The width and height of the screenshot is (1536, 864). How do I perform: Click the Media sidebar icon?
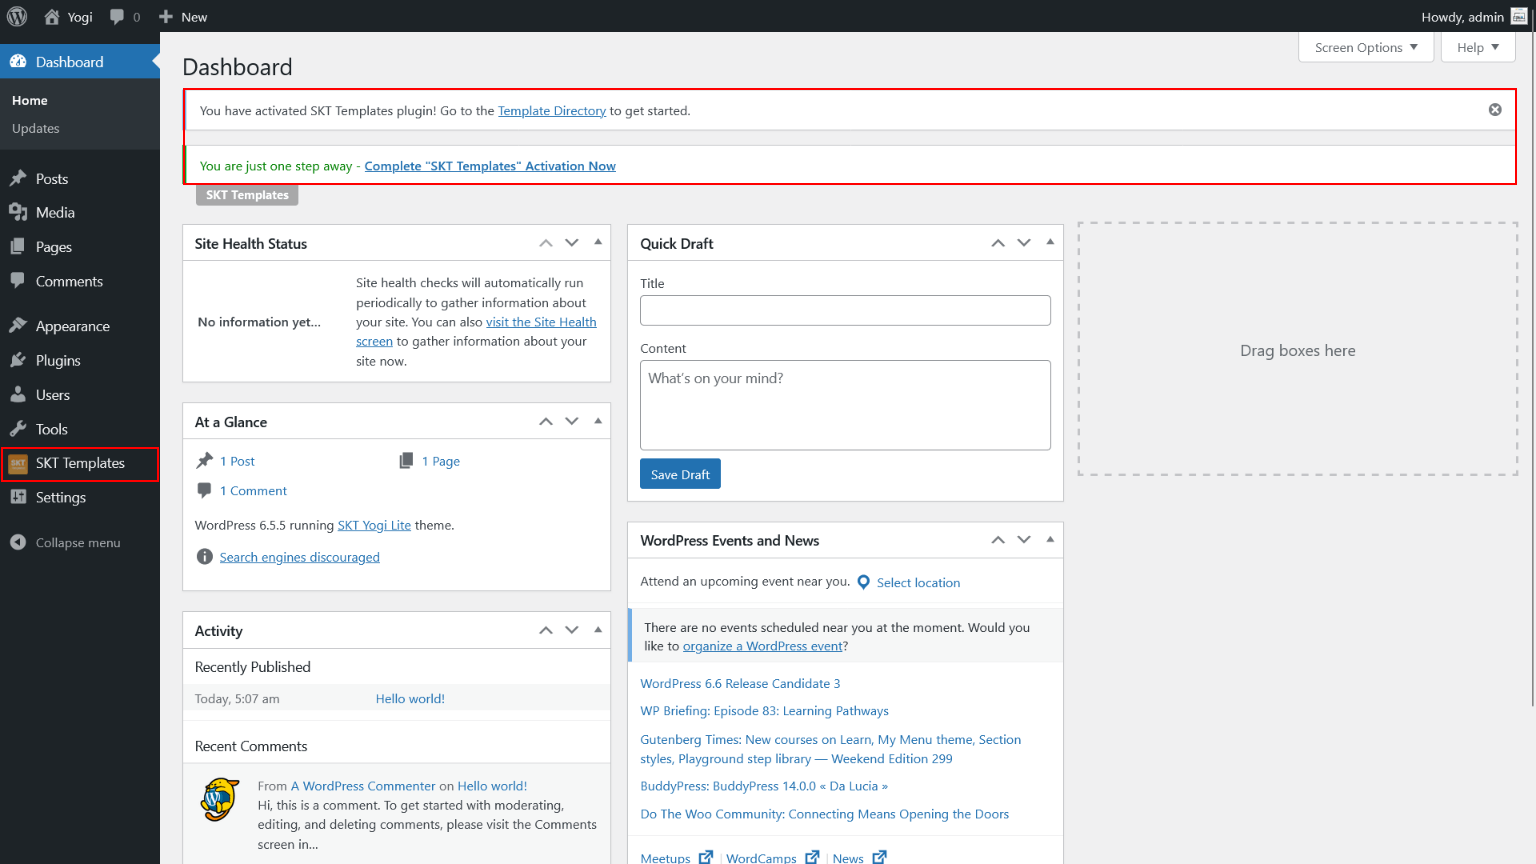18,212
